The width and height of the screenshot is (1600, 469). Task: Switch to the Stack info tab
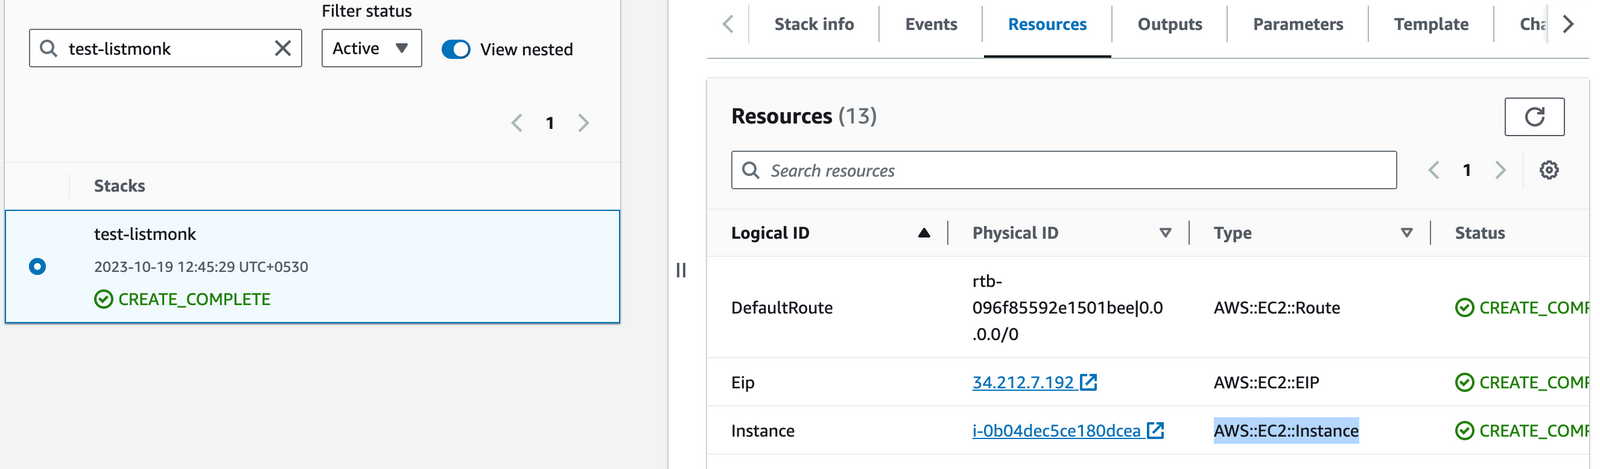coord(814,24)
